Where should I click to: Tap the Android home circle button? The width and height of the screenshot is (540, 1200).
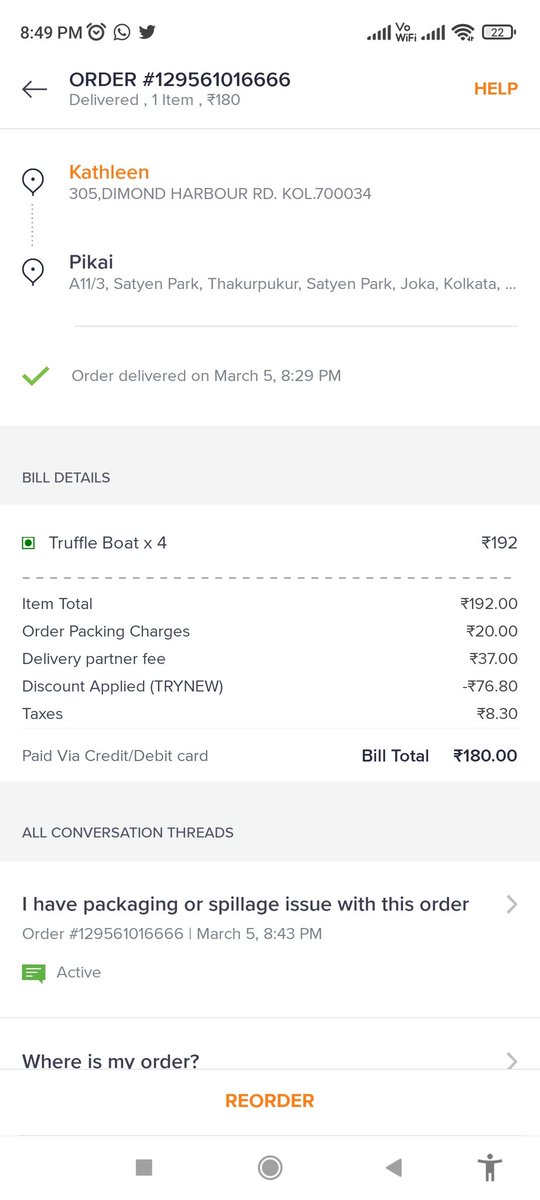tap(269, 1167)
